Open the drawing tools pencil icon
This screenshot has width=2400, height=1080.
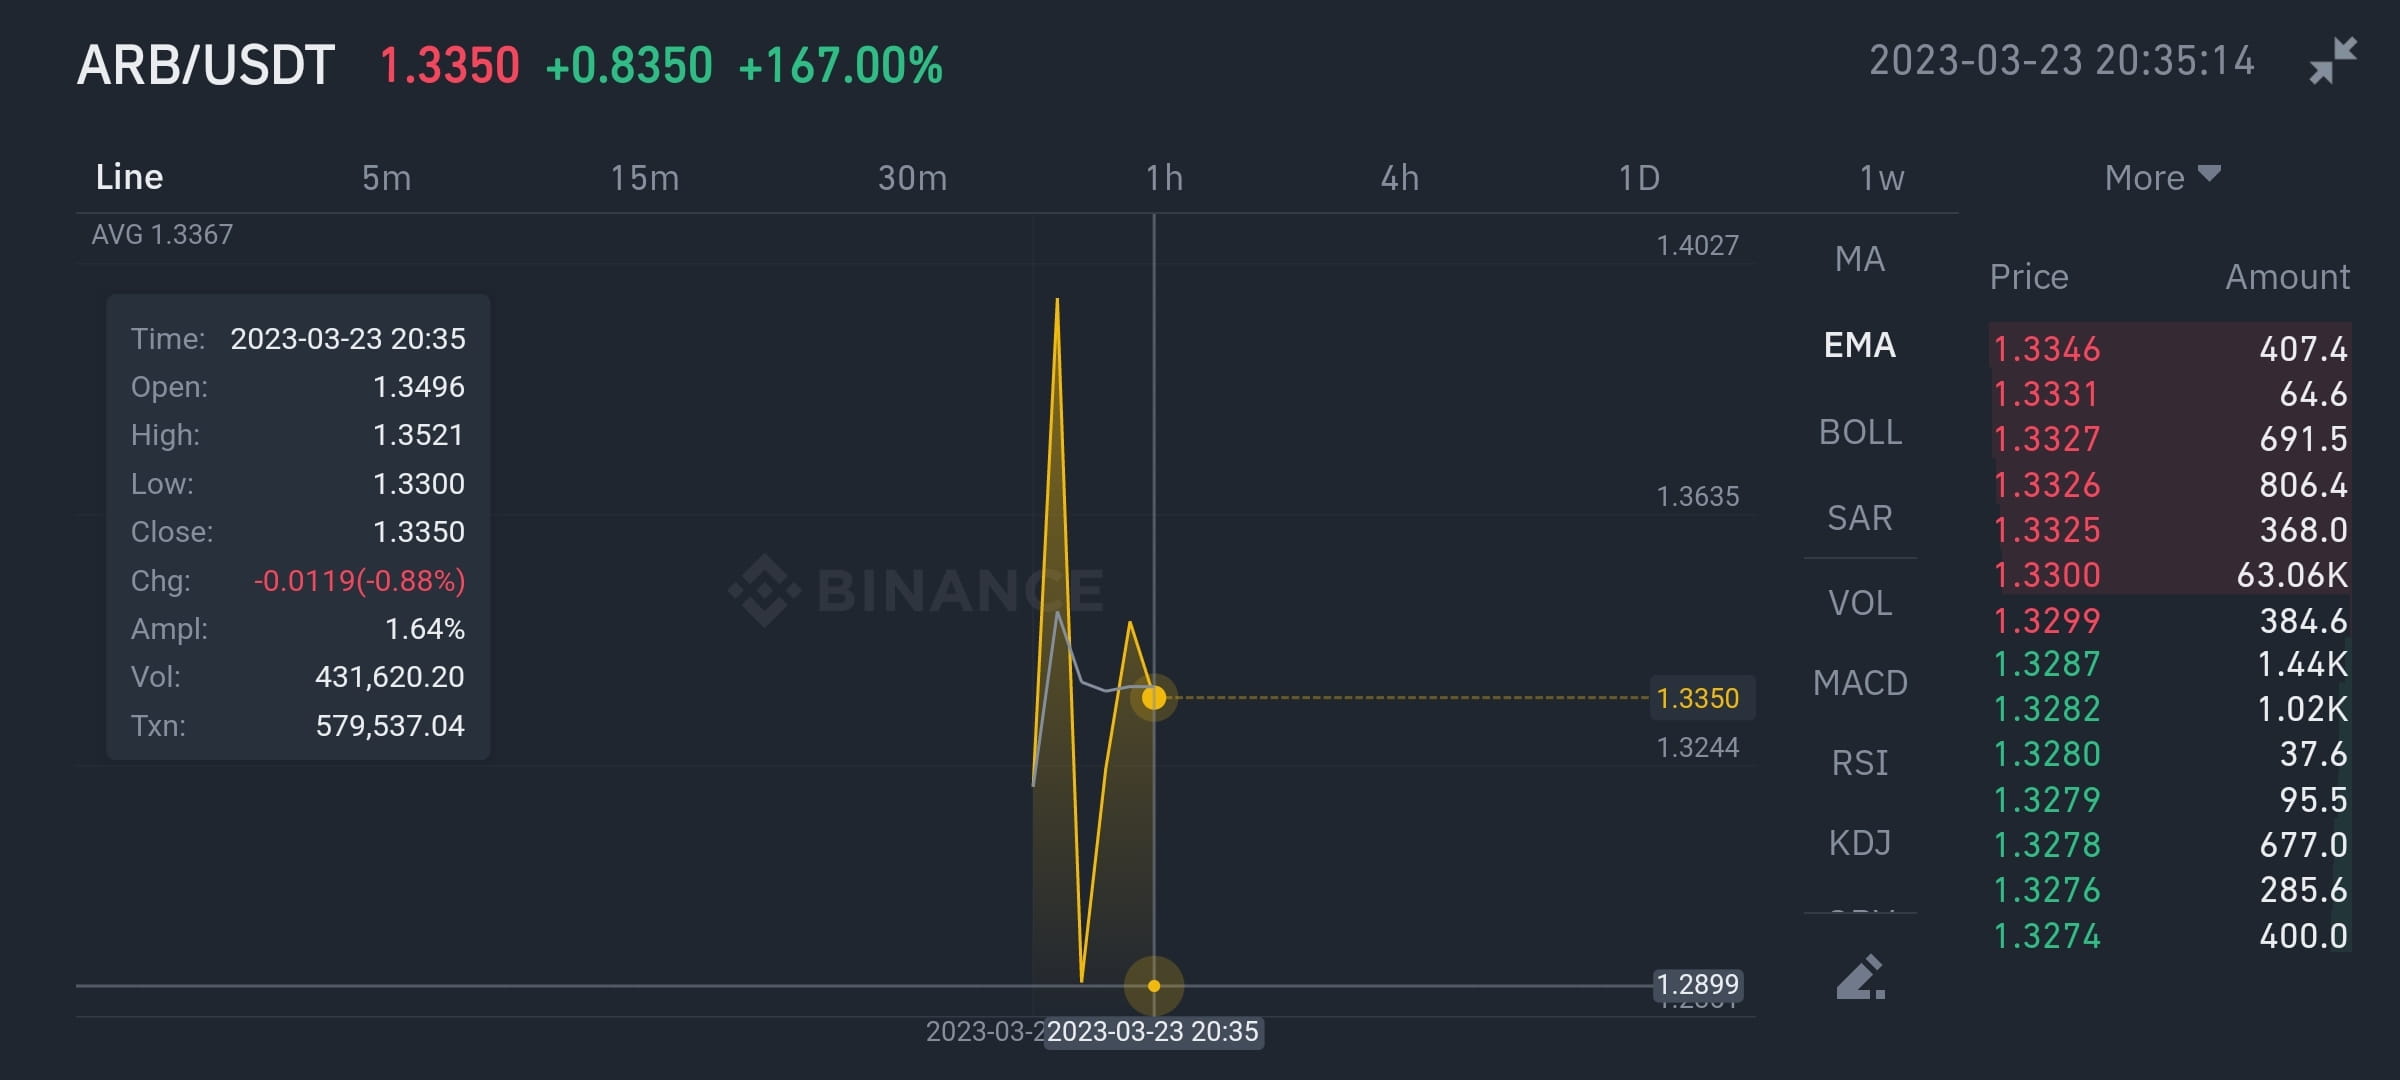pyautogui.click(x=1859, y=978)
